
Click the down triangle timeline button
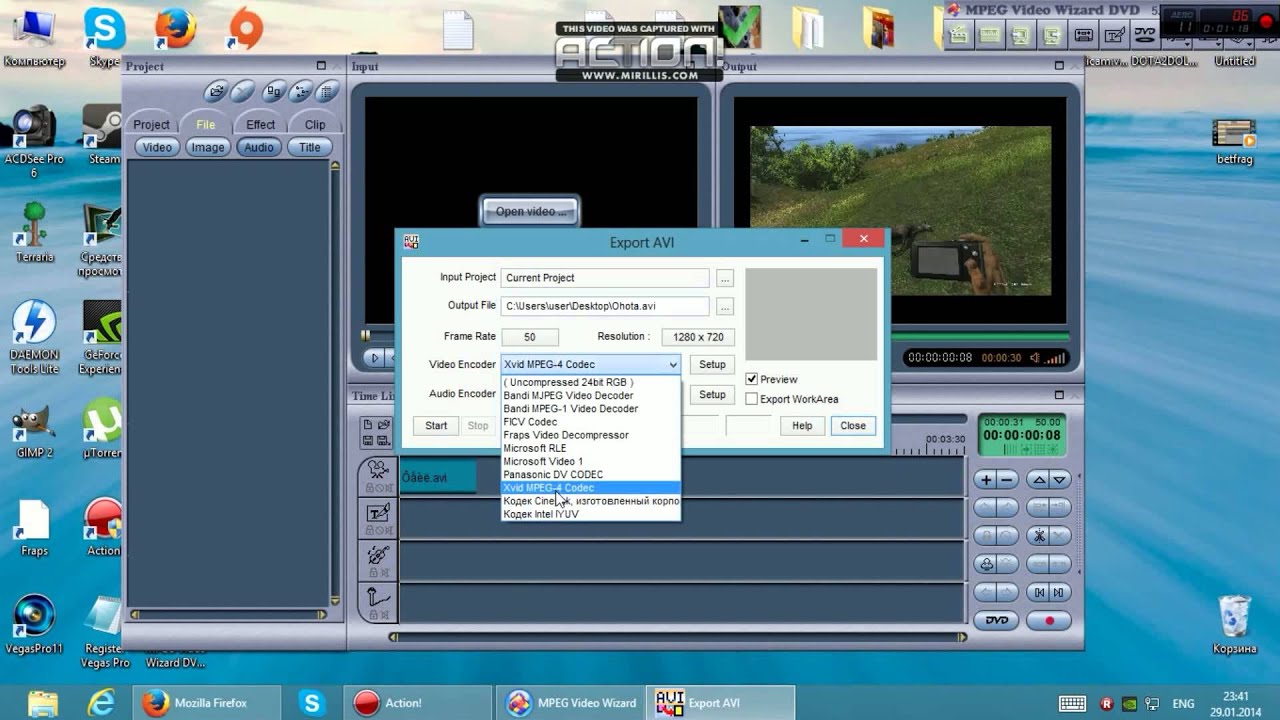pyautogui.click(x=1060, y=480)
